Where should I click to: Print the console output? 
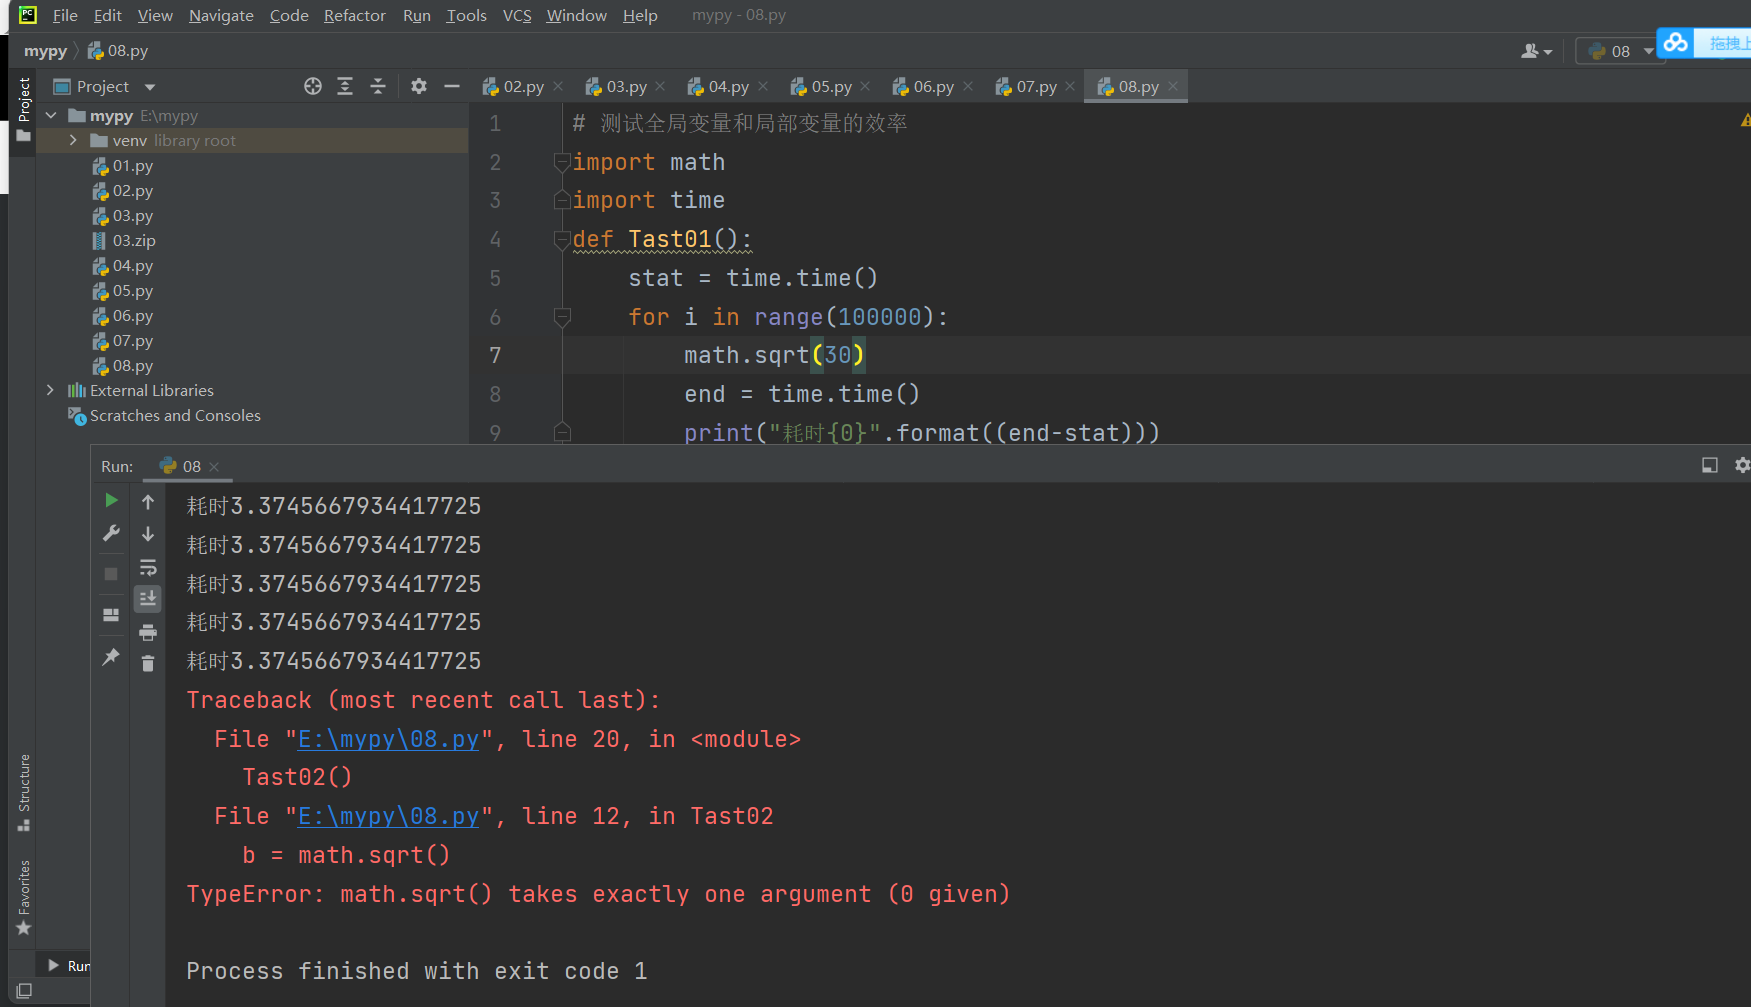tap(148, 632)
